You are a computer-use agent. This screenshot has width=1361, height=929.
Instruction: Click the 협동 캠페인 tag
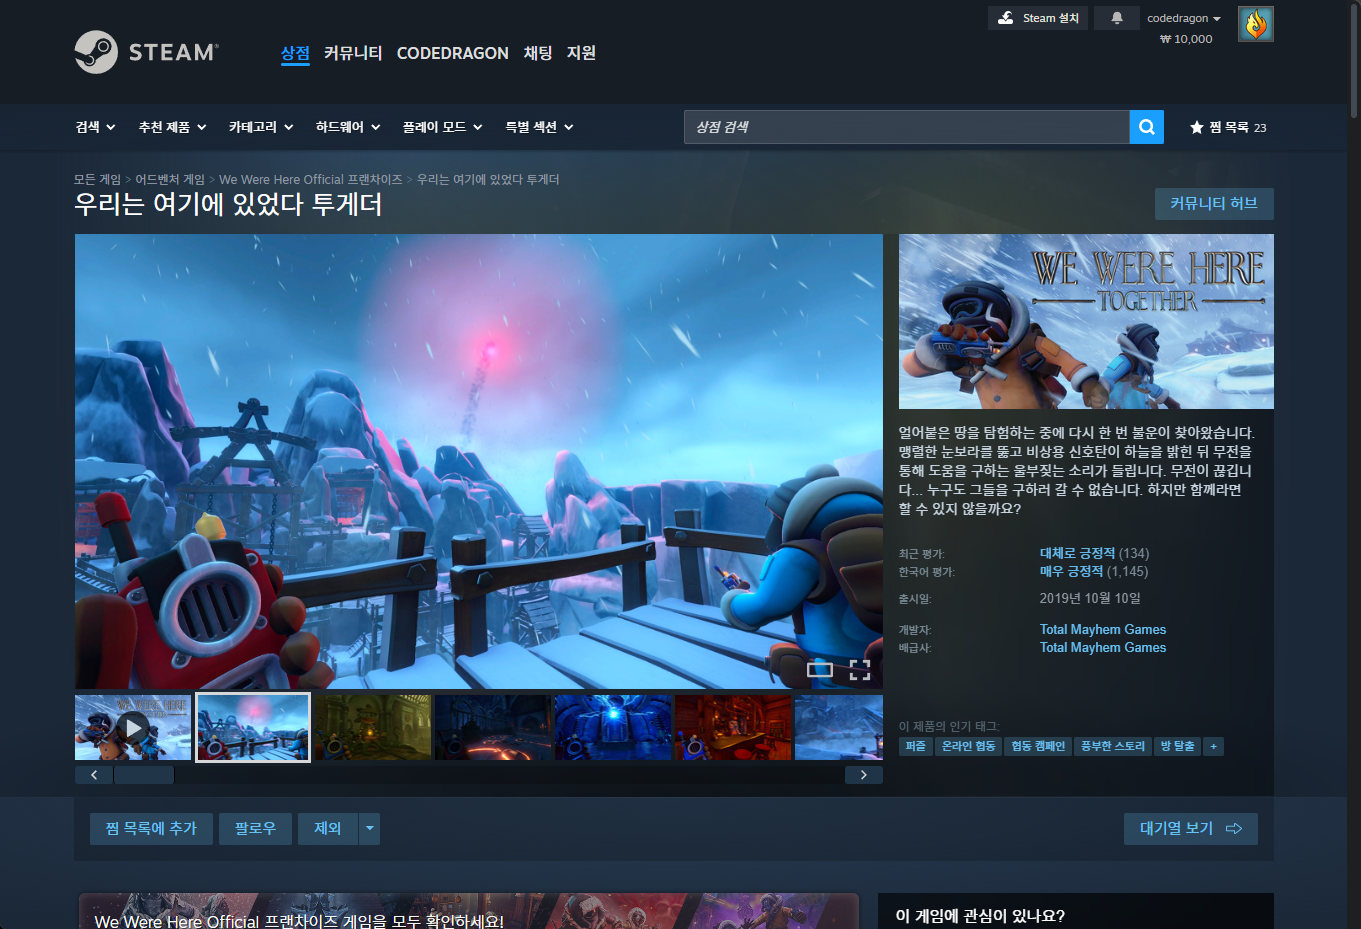coord(1038,747)
